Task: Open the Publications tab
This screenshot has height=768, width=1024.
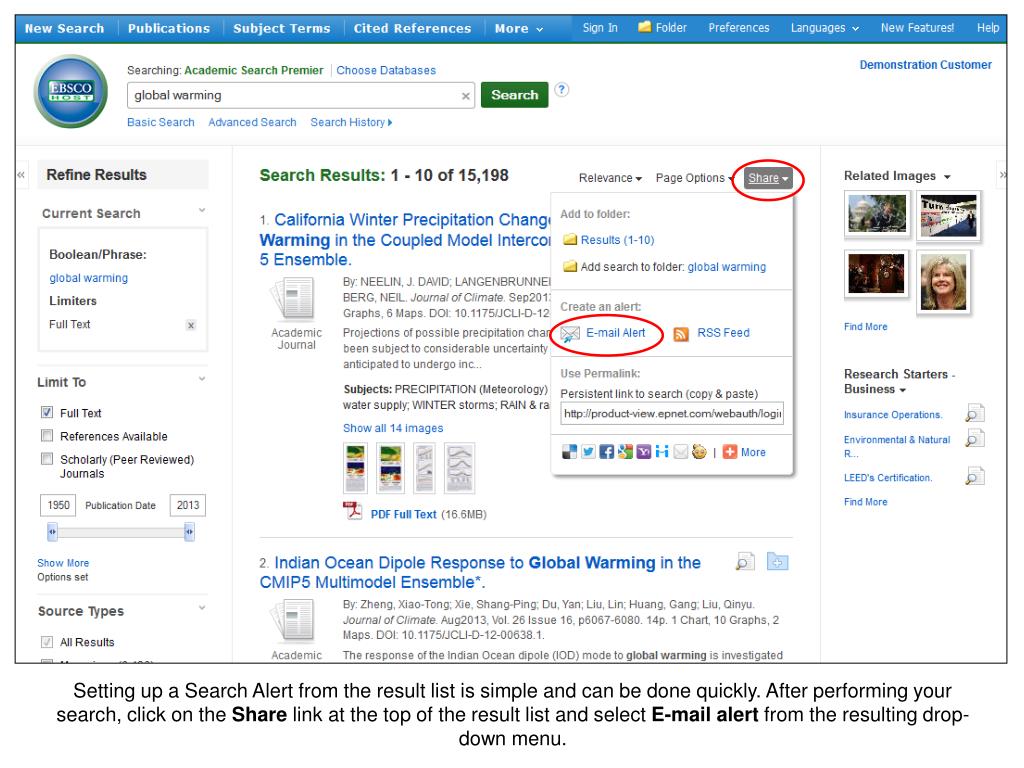Action: pyautogui.click(x=168, y=28)
